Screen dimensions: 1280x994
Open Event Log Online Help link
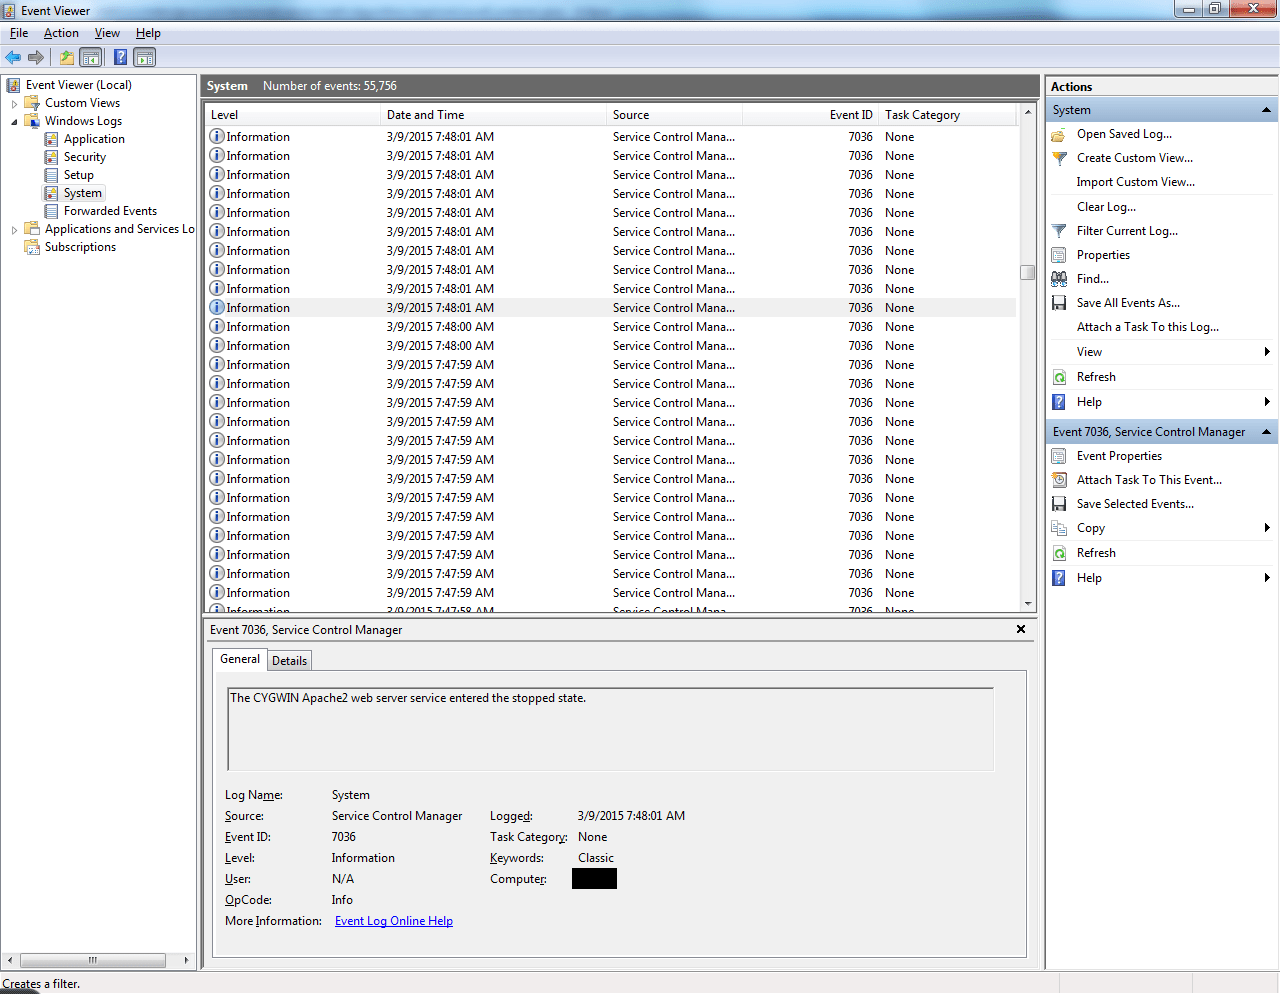click(x=393, y=920)
